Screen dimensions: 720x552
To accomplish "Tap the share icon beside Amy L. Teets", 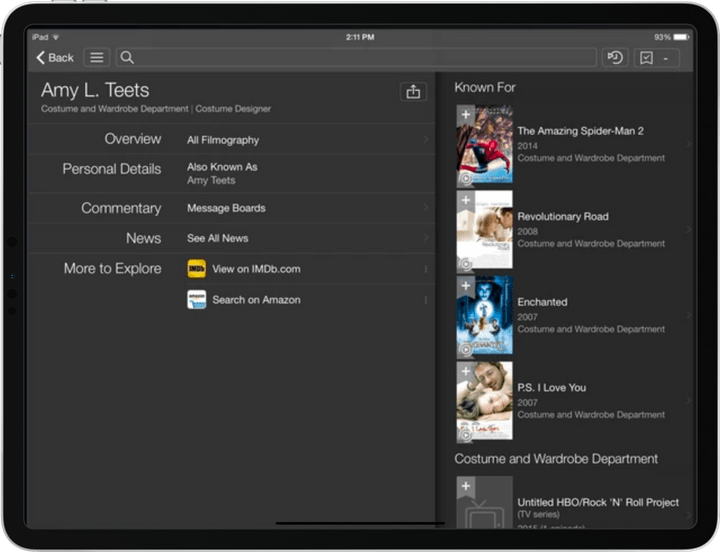I will (x=412, y=92).
